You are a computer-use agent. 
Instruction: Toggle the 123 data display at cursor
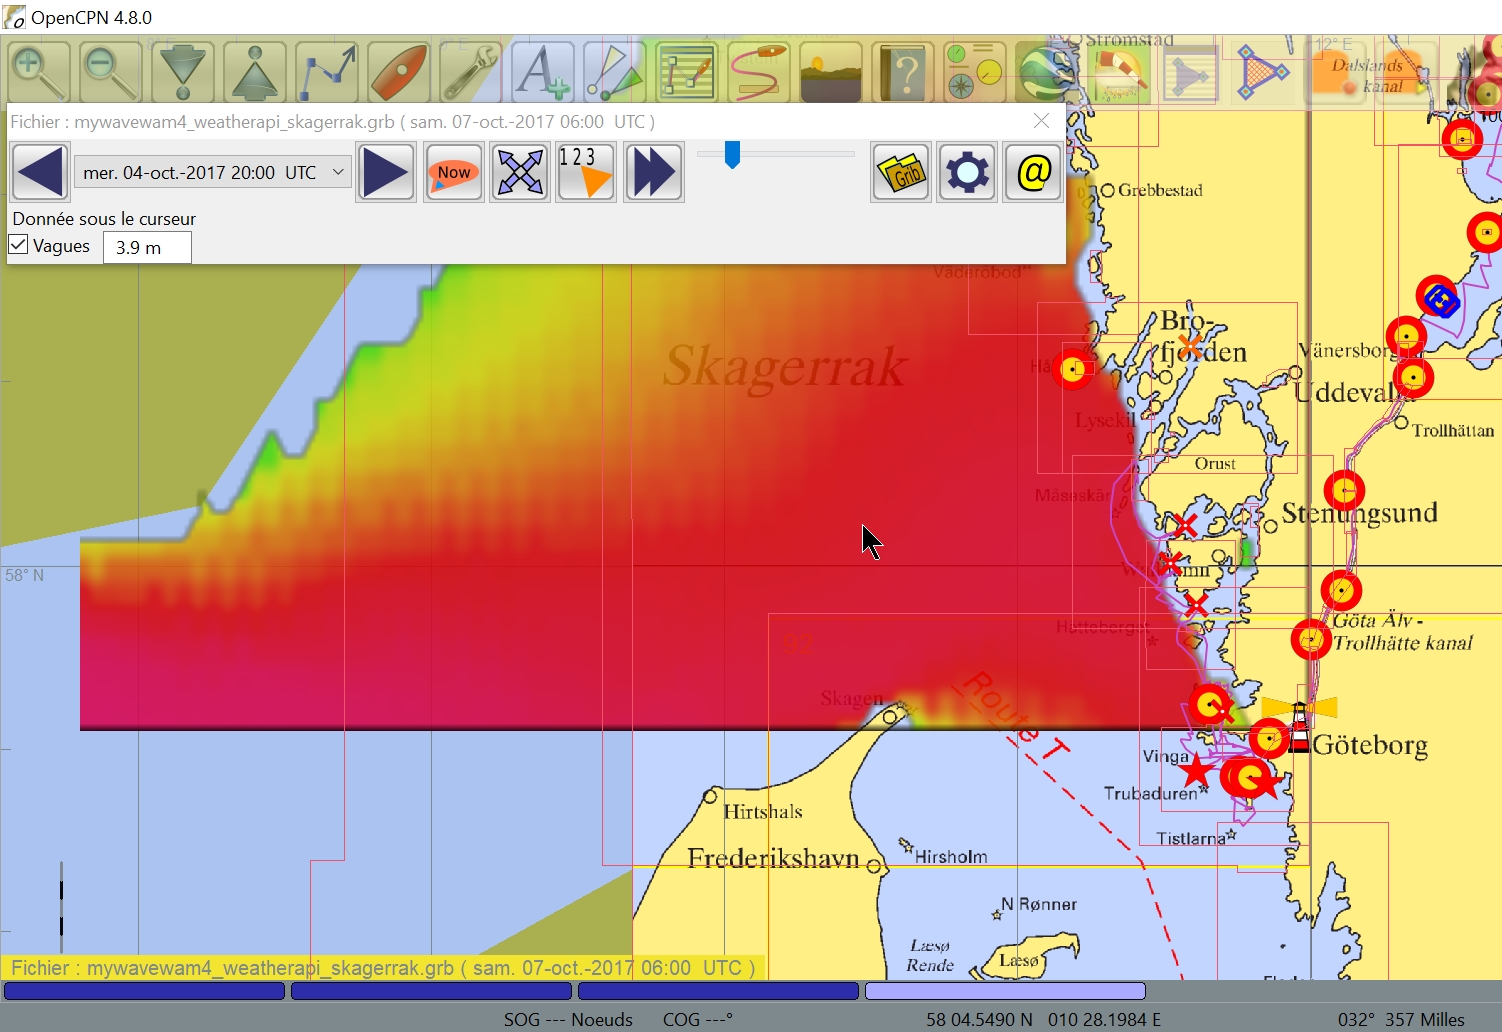click(x=586, y=172)
